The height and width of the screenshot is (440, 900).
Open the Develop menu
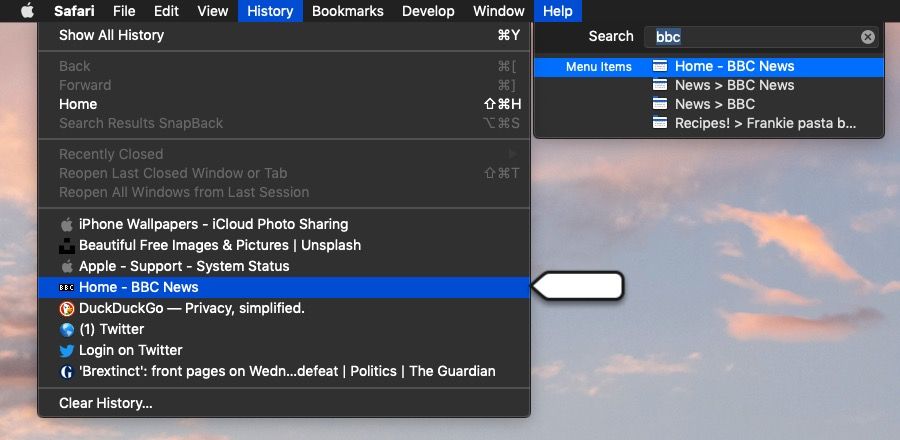pos(427,11)
